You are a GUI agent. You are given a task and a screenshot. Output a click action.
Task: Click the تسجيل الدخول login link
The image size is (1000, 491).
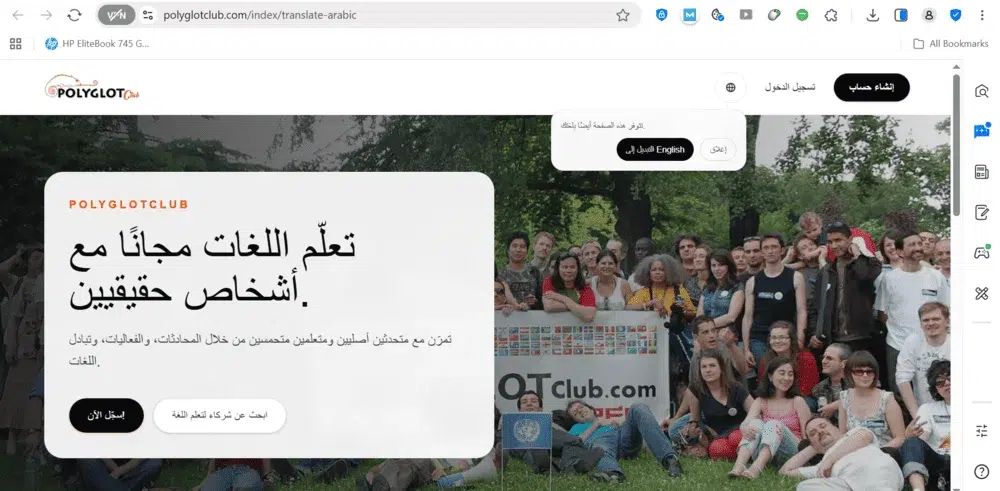tap(790, 87)
